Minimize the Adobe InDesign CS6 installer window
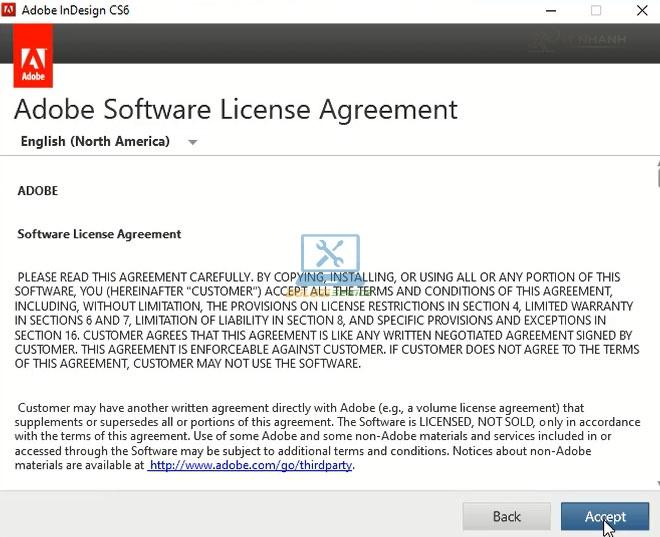 550,11
